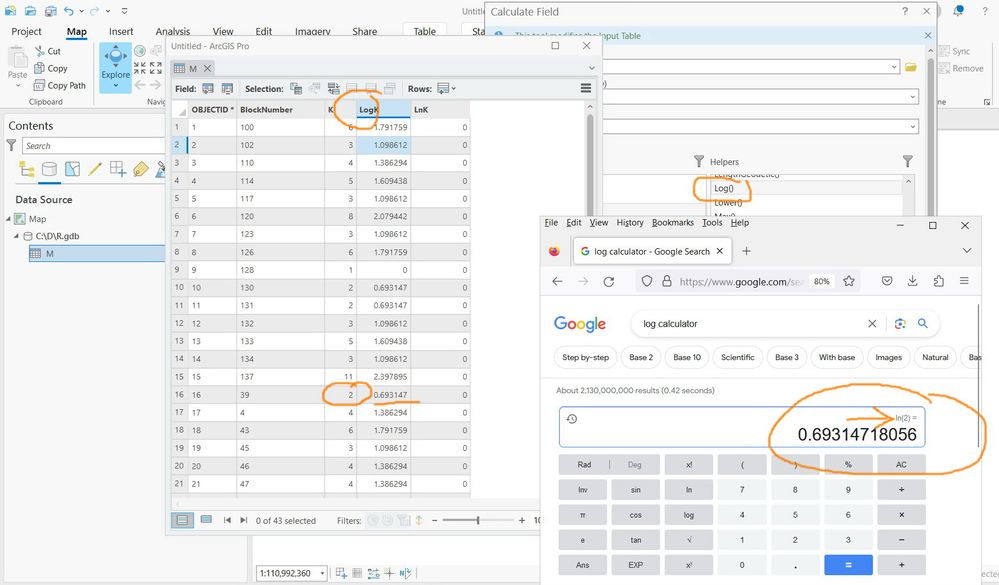The image size is (999, 585).
Task: Open Firefox downloads panel
Action: [x=912, y=281]
